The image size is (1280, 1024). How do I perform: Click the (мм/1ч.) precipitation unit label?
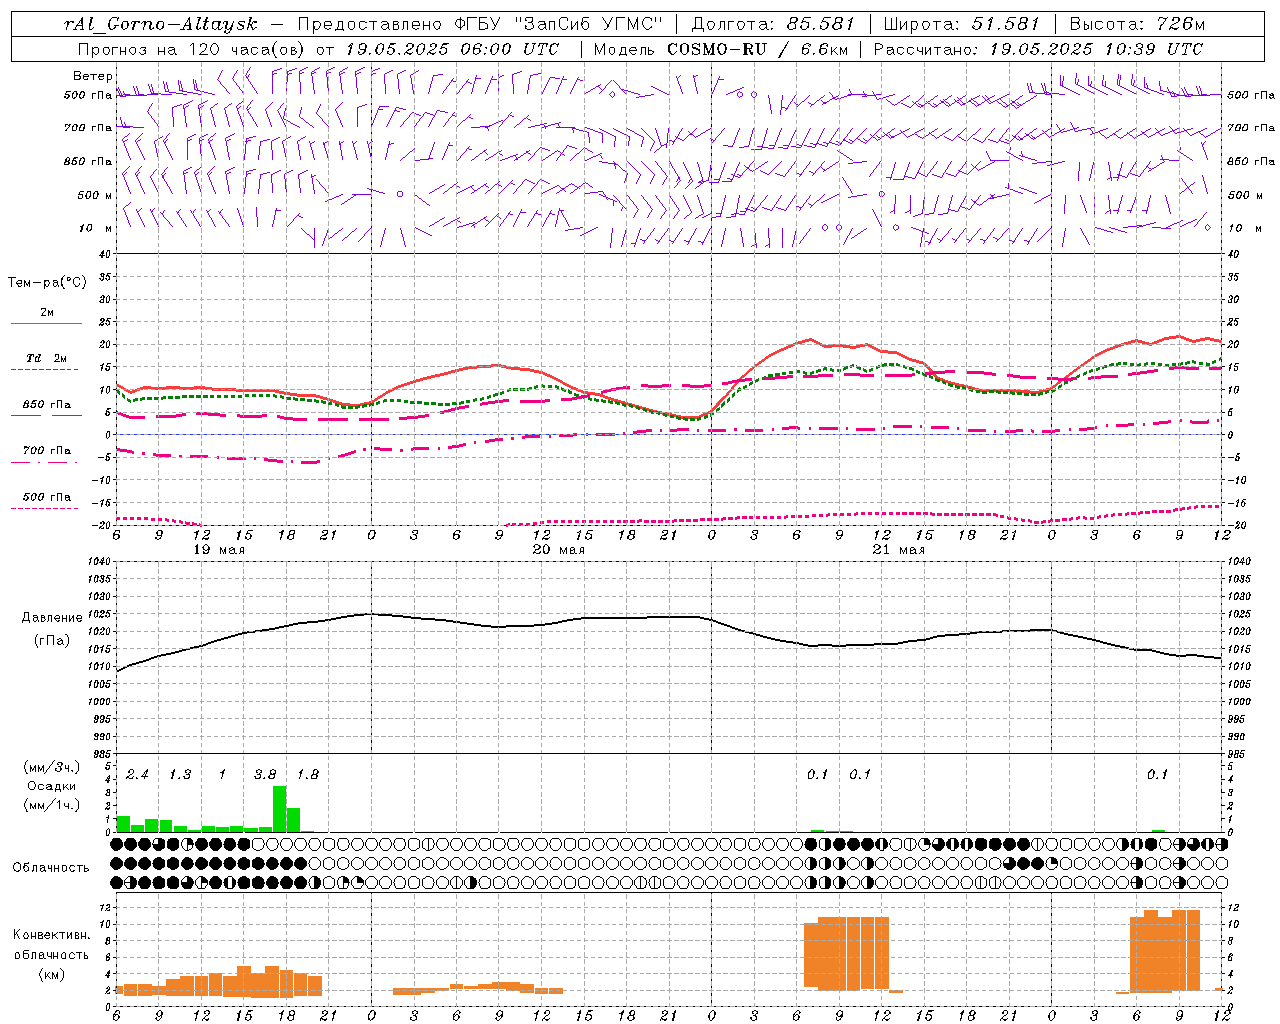(51, 805)
